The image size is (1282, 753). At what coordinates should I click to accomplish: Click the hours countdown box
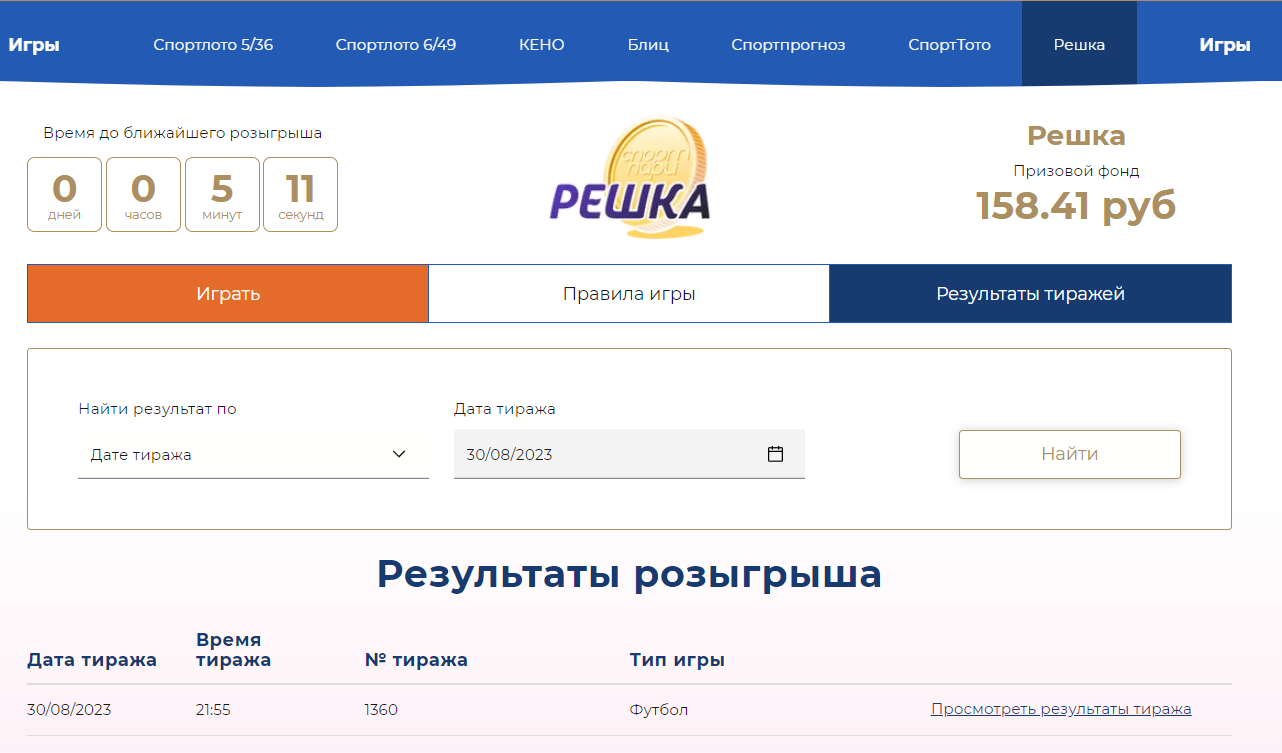(x=143, y=194)
